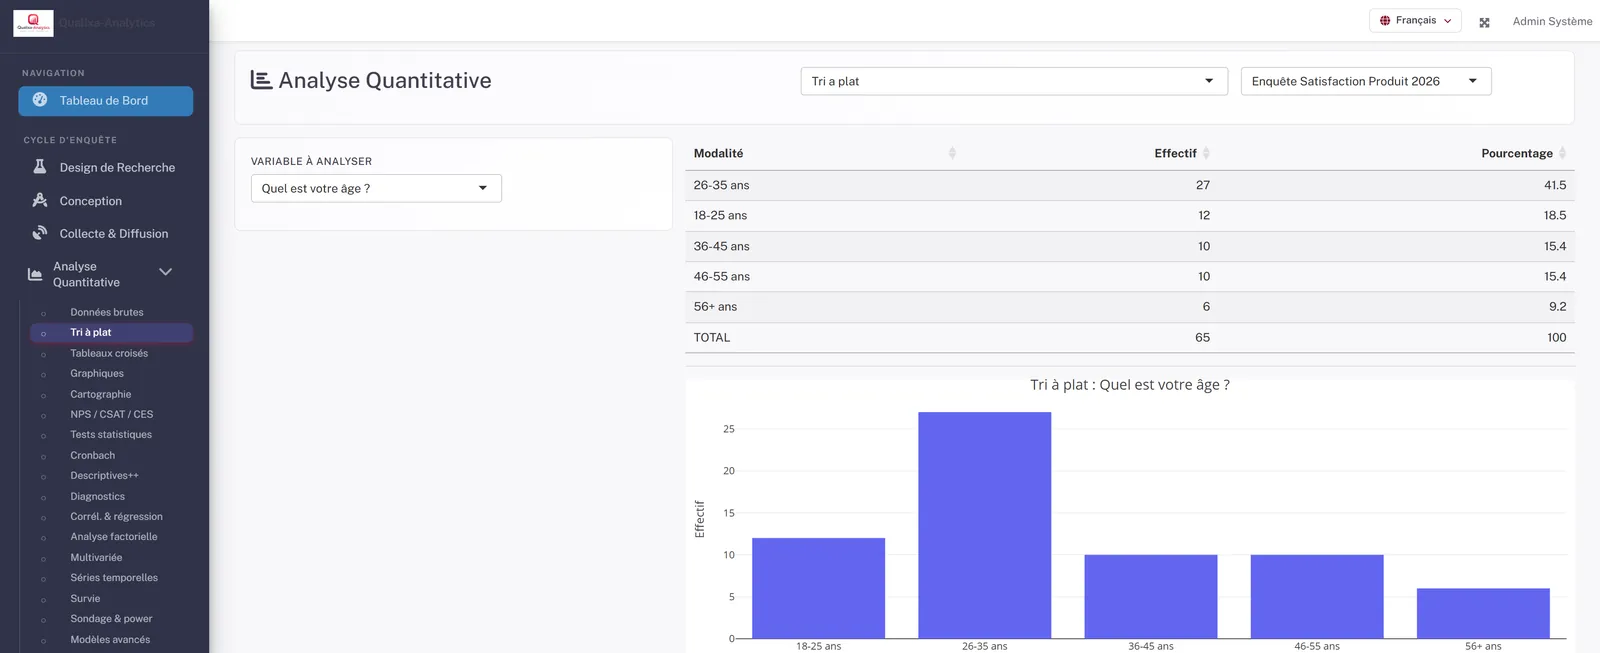Click the Analyse Quantitative page title icon

tap(261, 80)
